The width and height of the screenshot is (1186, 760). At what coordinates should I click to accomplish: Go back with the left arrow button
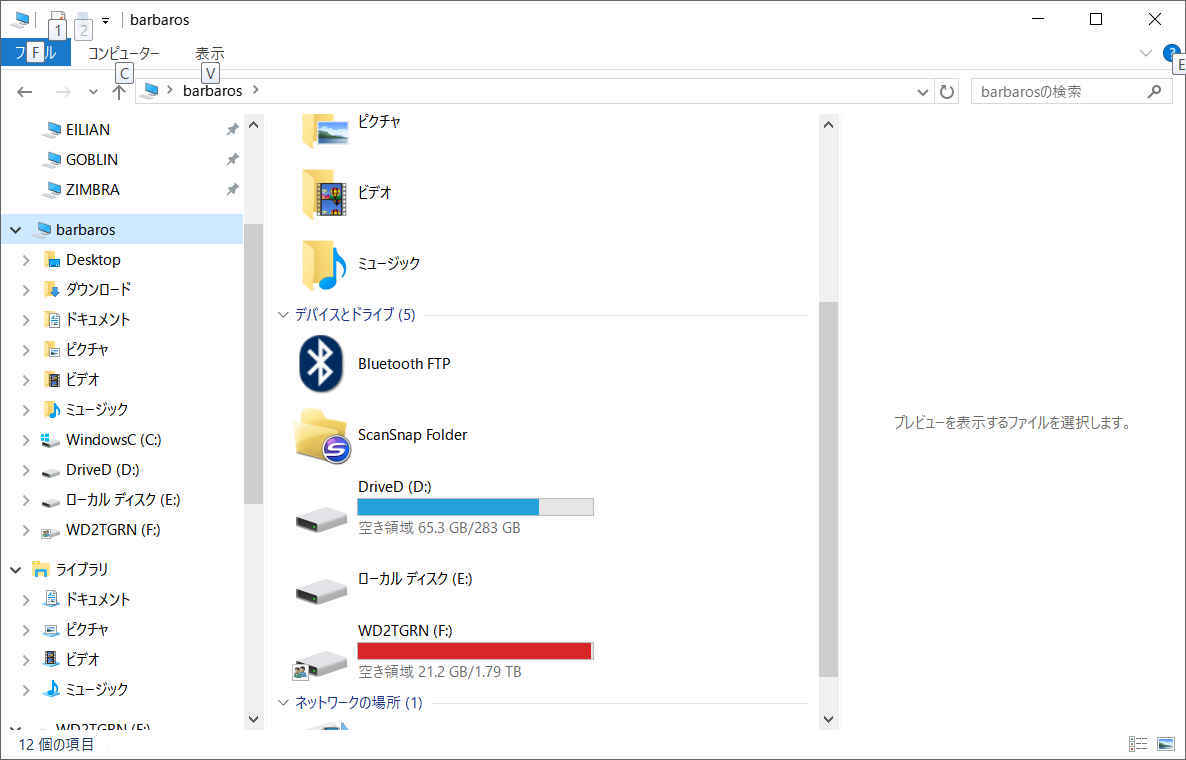(x=25, y=92)
